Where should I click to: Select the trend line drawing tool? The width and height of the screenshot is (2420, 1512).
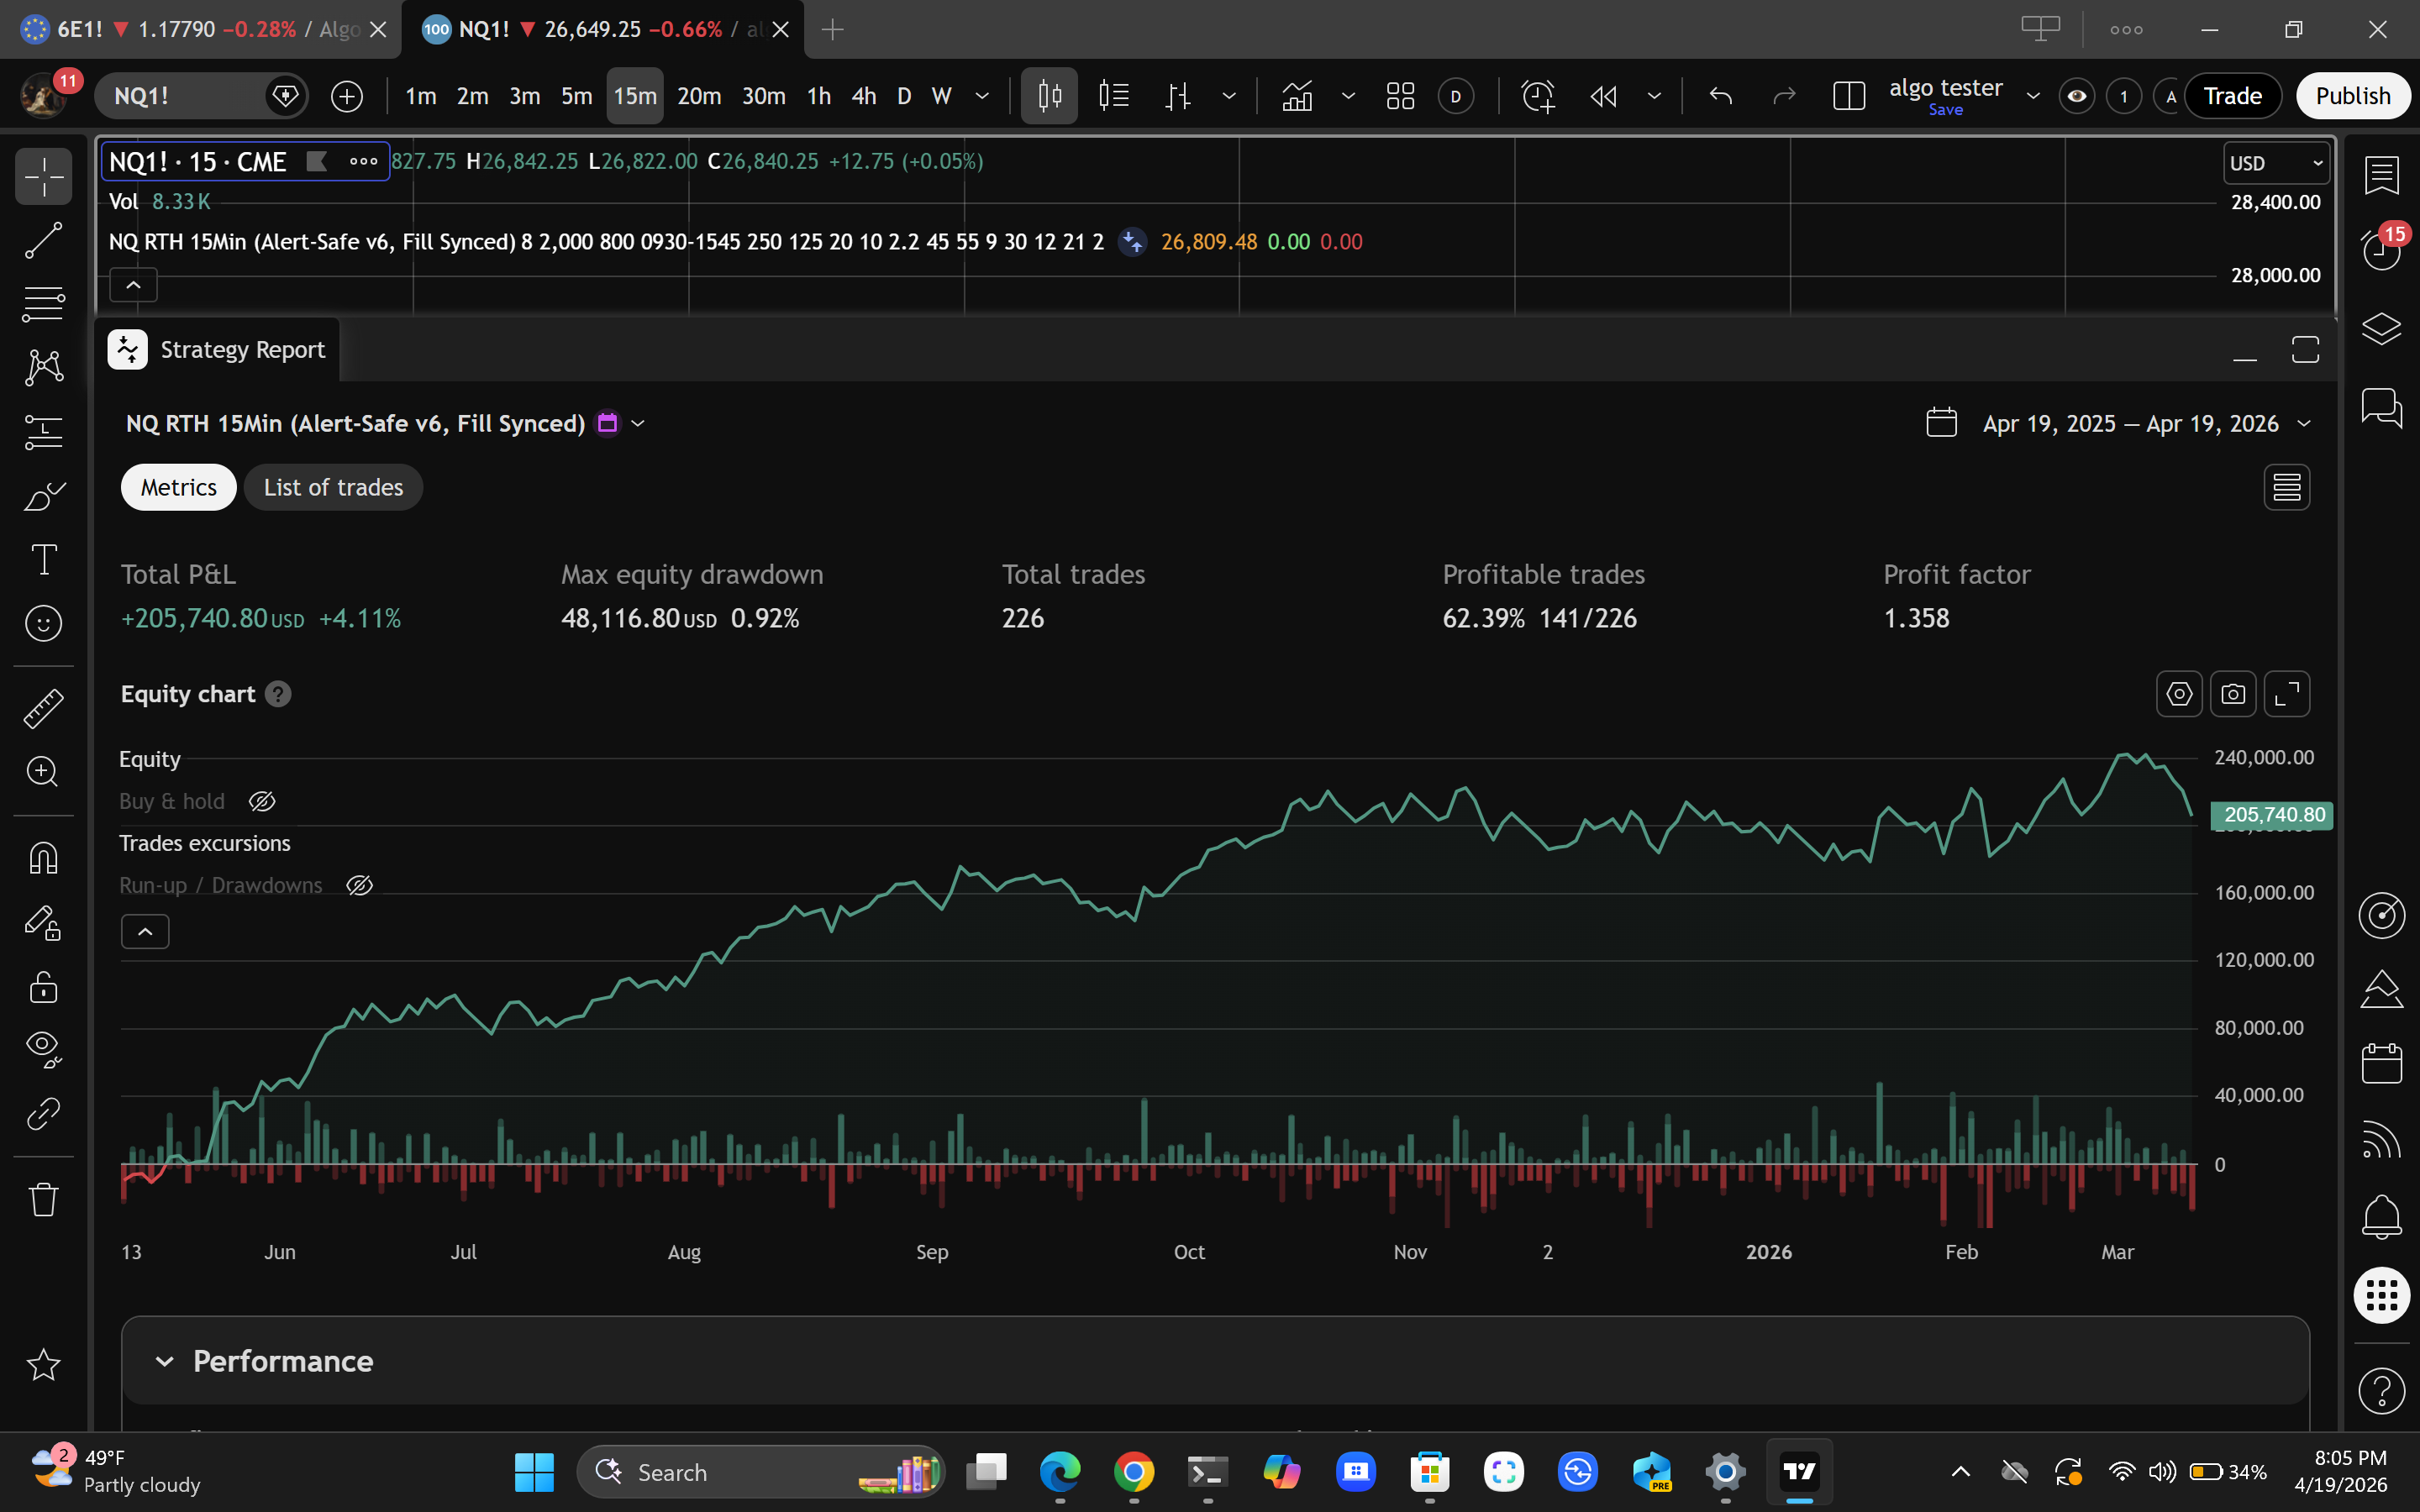[x=43, y=240]
